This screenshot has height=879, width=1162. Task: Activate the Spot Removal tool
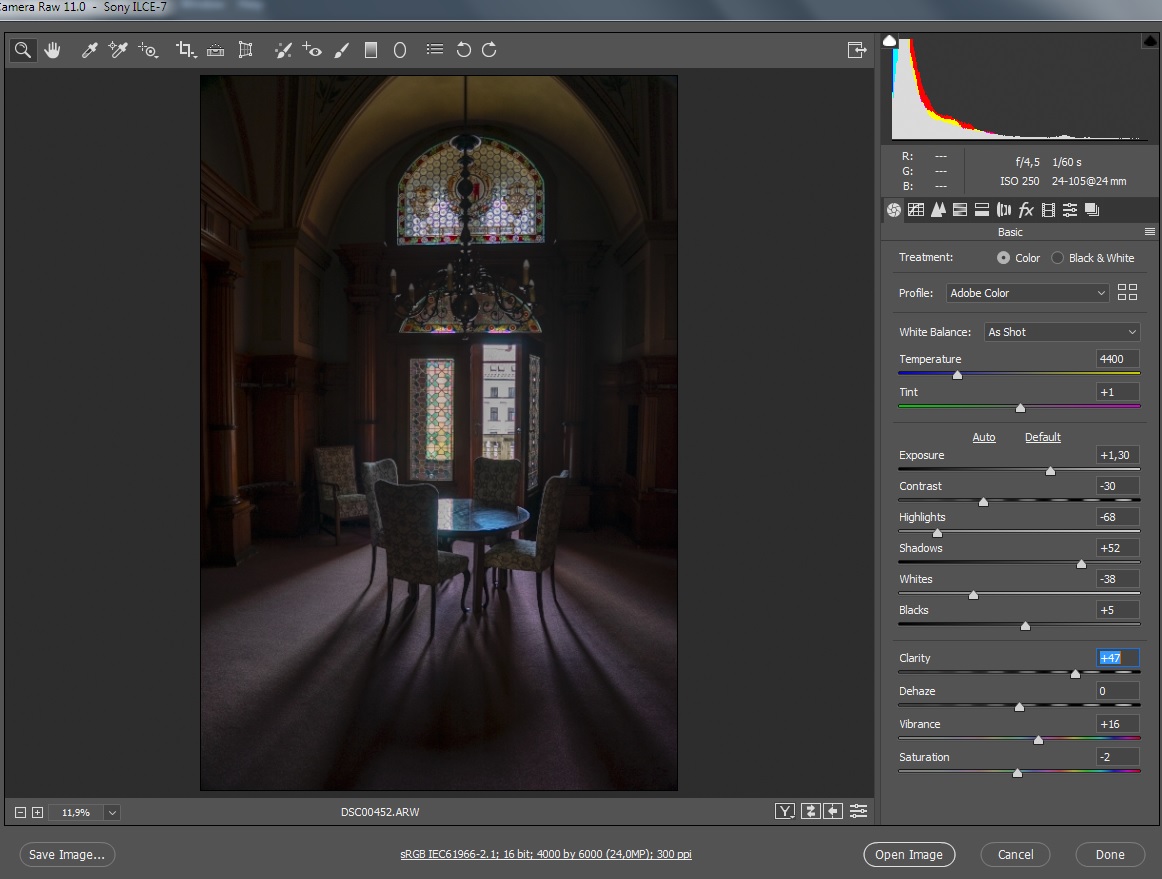(283, 50)
